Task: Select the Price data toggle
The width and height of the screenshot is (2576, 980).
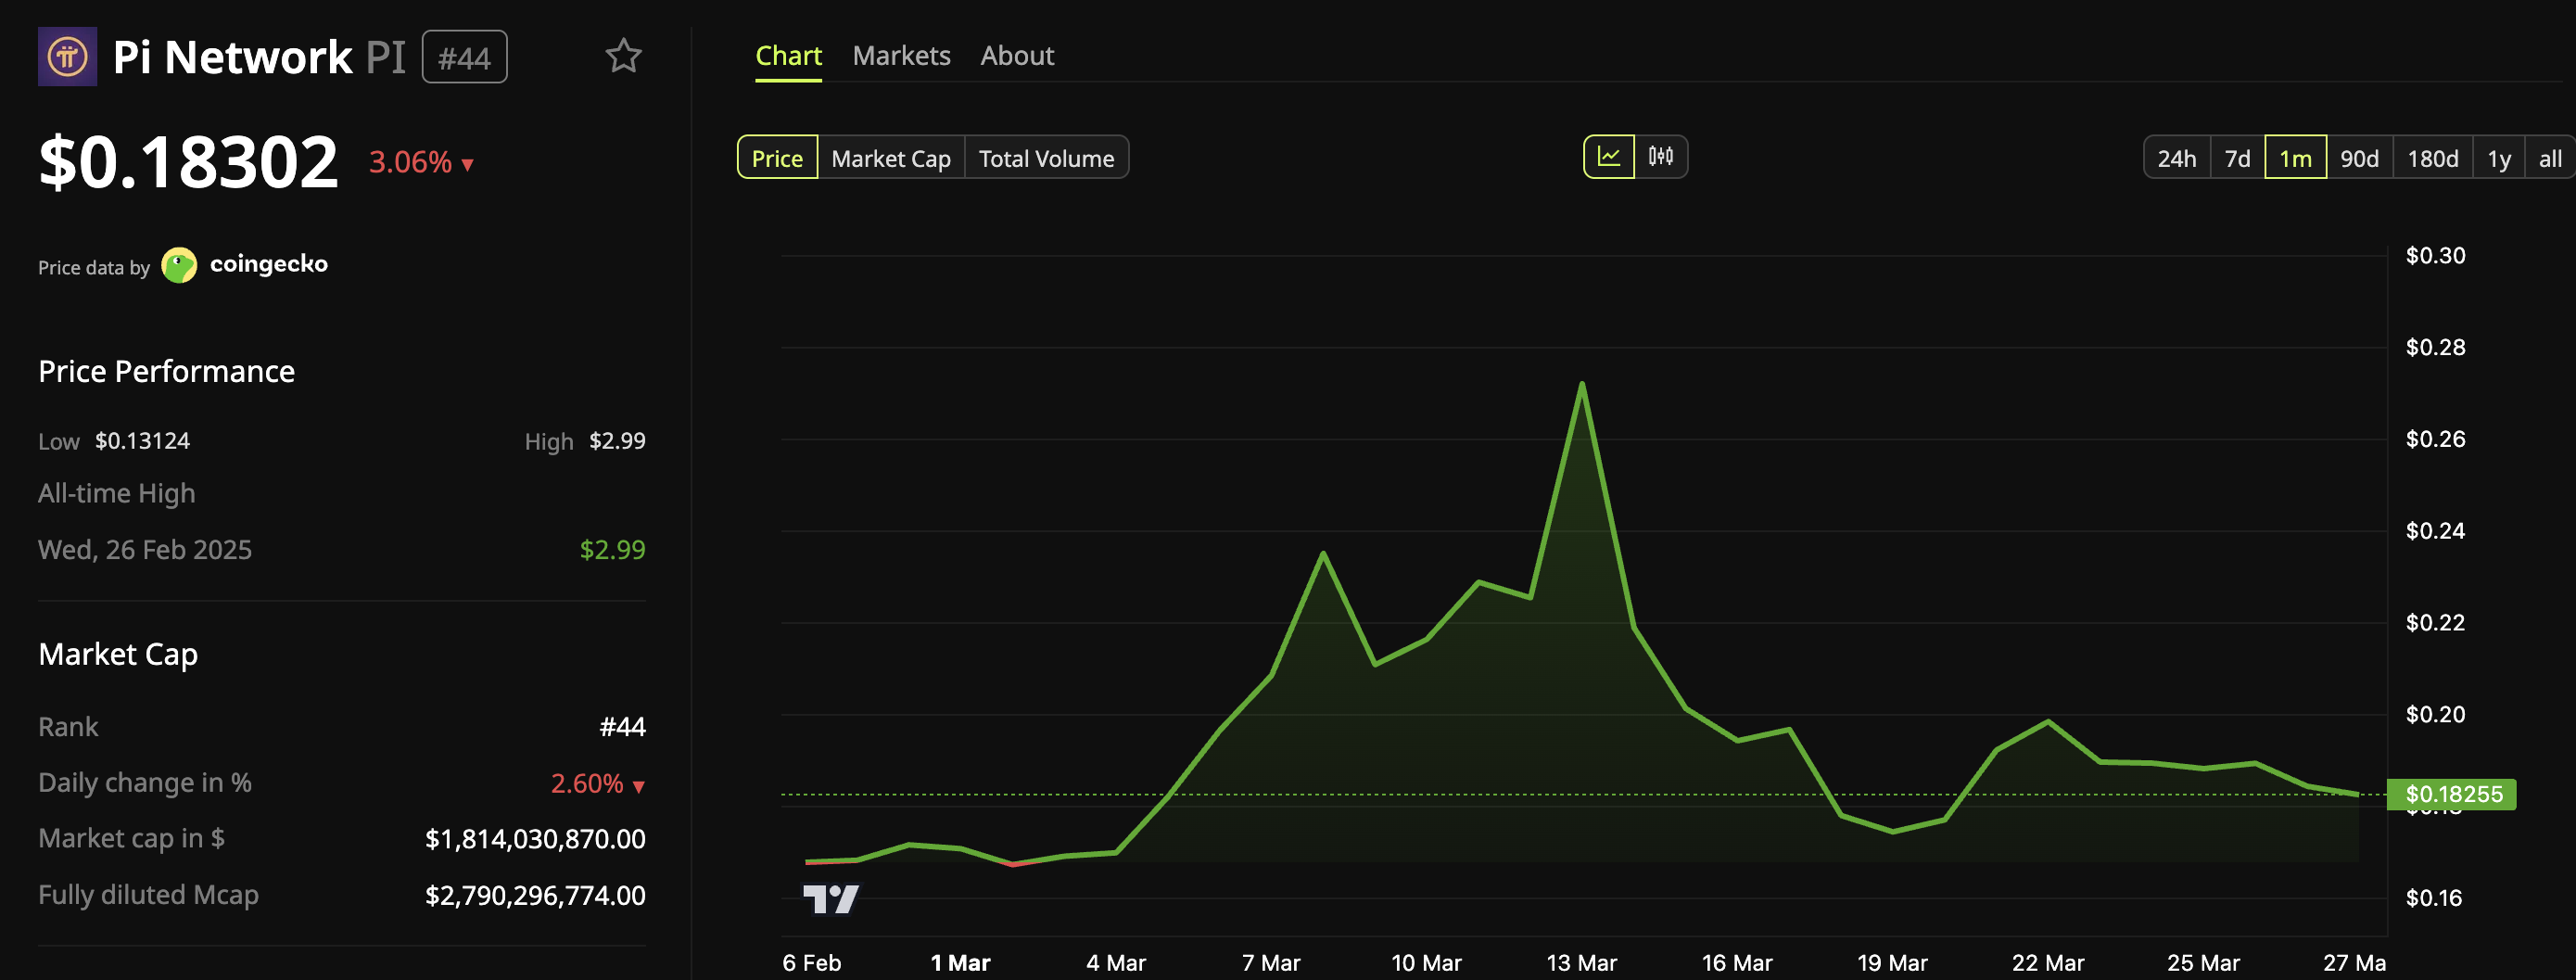Action: pos(777,158)
